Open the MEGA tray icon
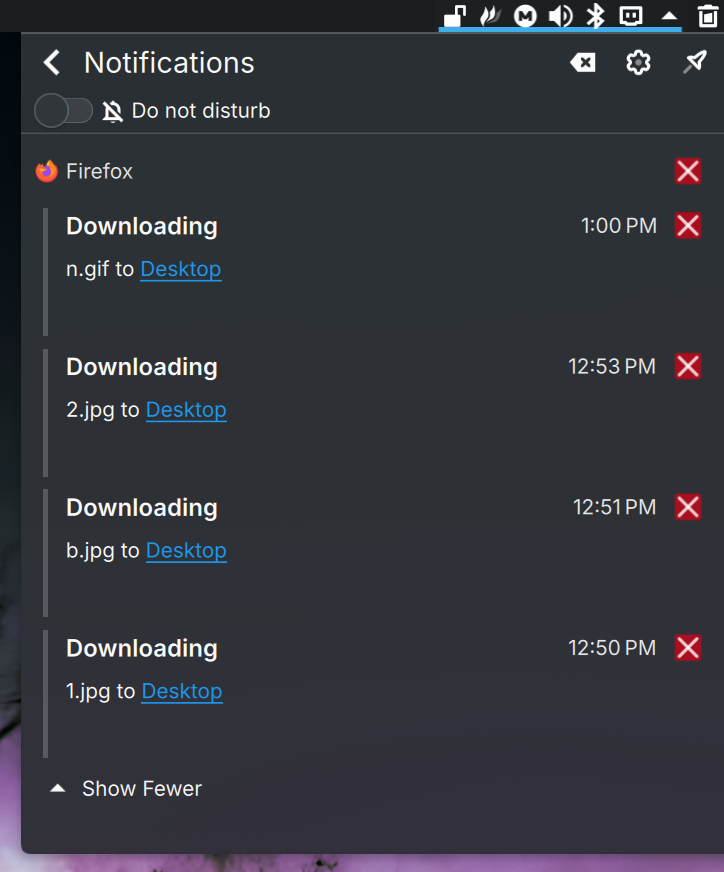 (525, 16)
